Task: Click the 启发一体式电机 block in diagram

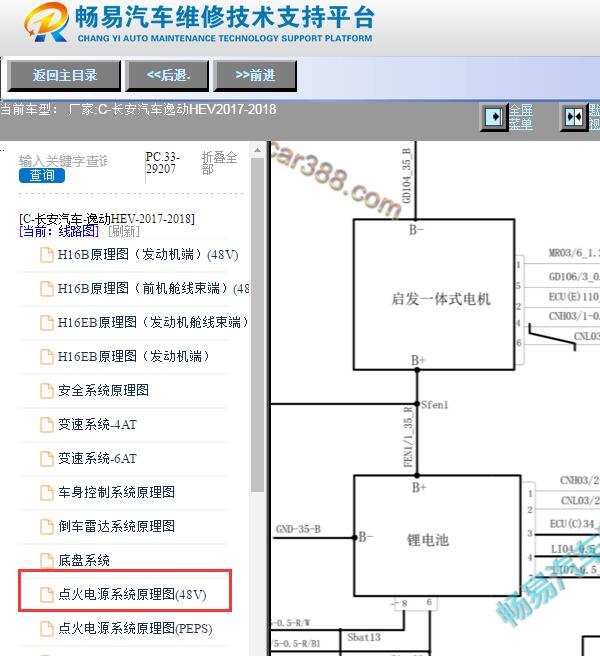Action: [434, 295]
